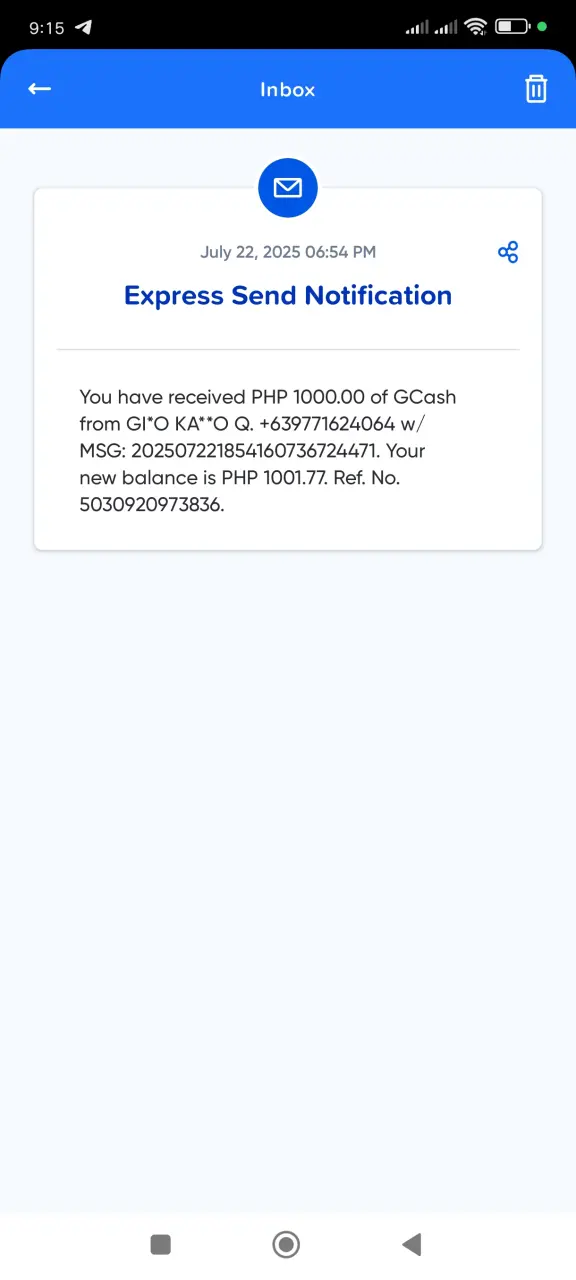This screenshot has height=1280, width=576.
Task: Share the notification via the share icon
Action: click(x=508, y=252)
